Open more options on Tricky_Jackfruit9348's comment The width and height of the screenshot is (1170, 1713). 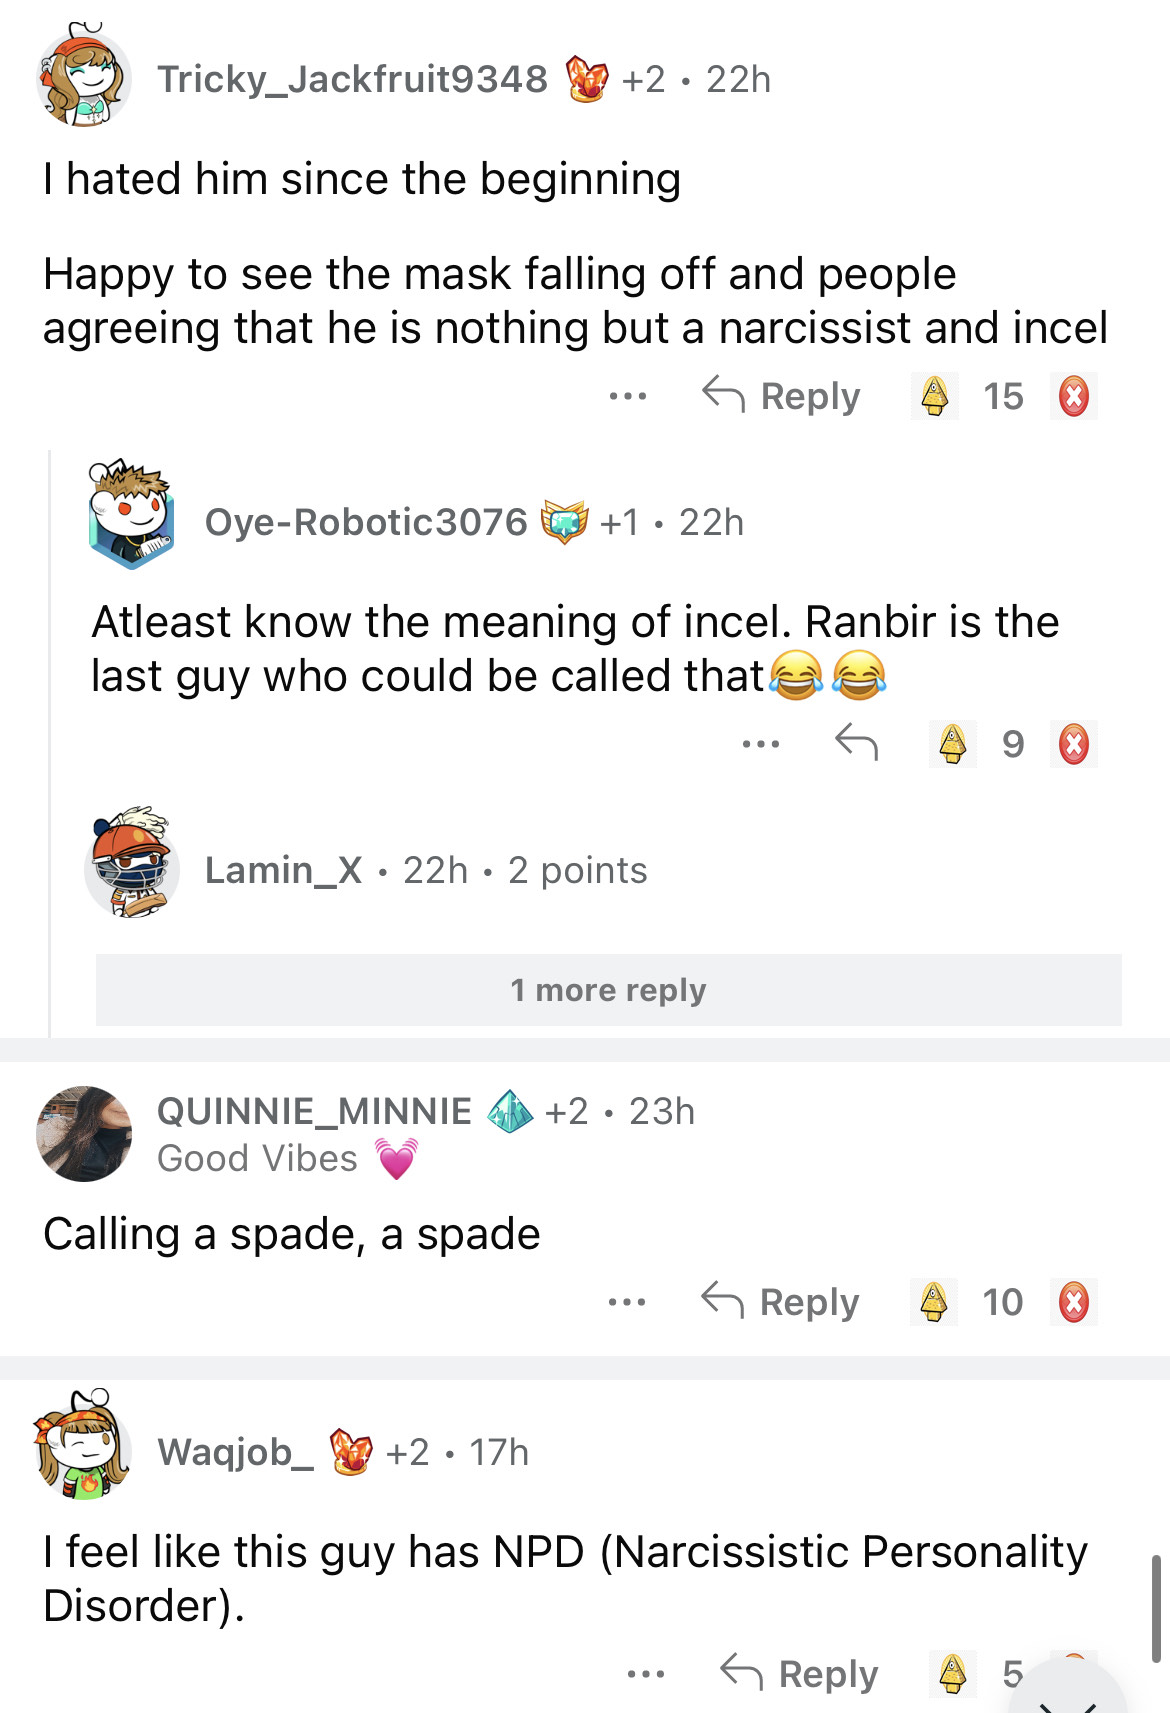point(627,397)
